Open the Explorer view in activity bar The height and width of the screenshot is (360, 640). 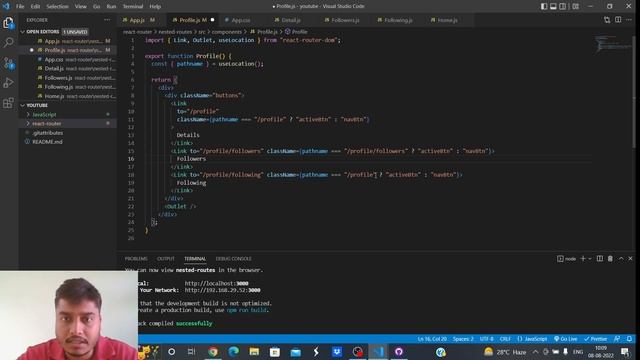pyautogui.click(x=8, y=23)
